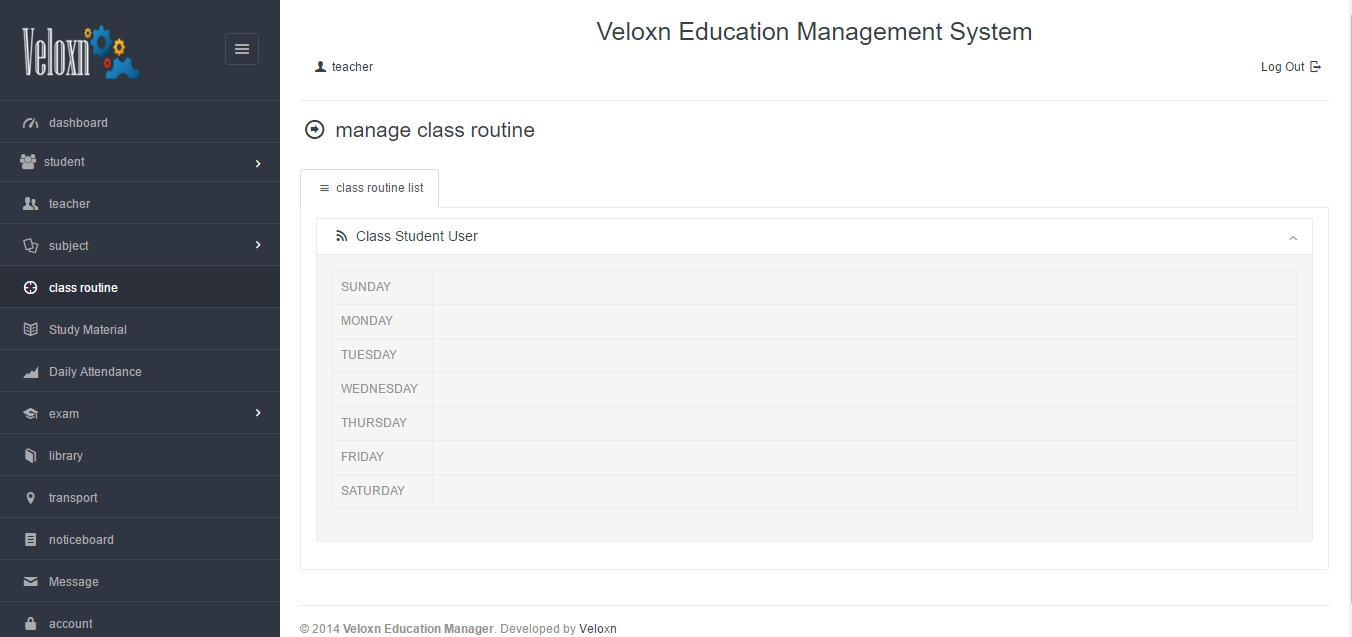This screenshot has width=1352, height=637.
Task: Select the class routine list tab
Action: click(x=370, y=188)
